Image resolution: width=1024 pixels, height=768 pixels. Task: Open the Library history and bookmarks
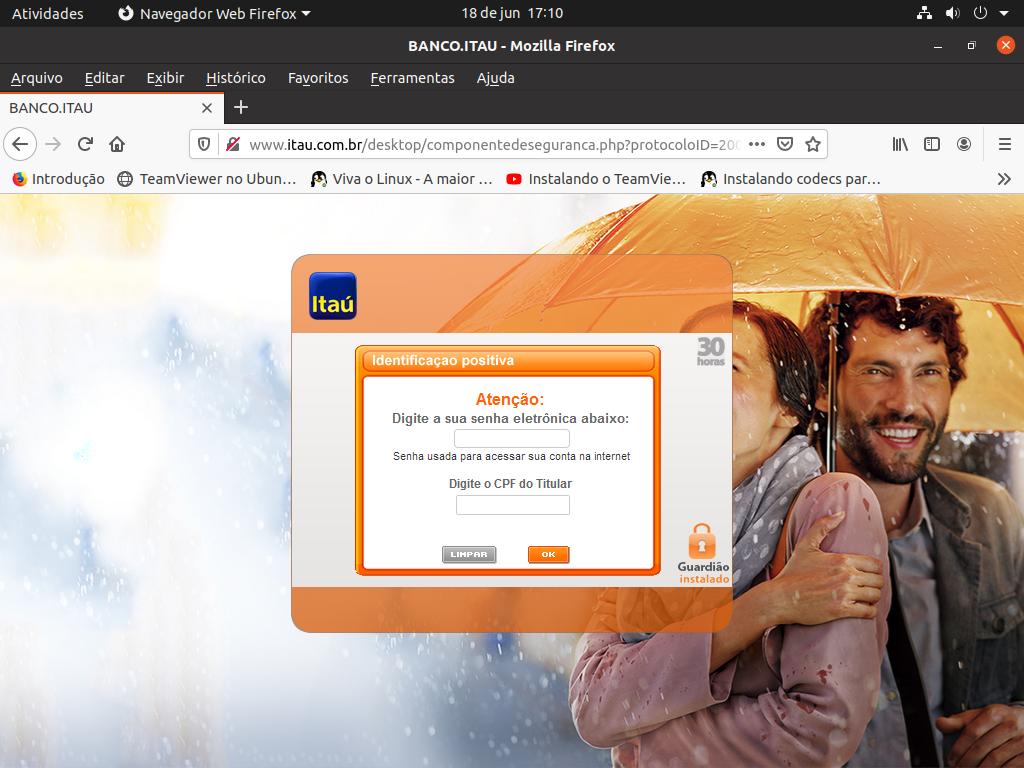tap(900, 144)
